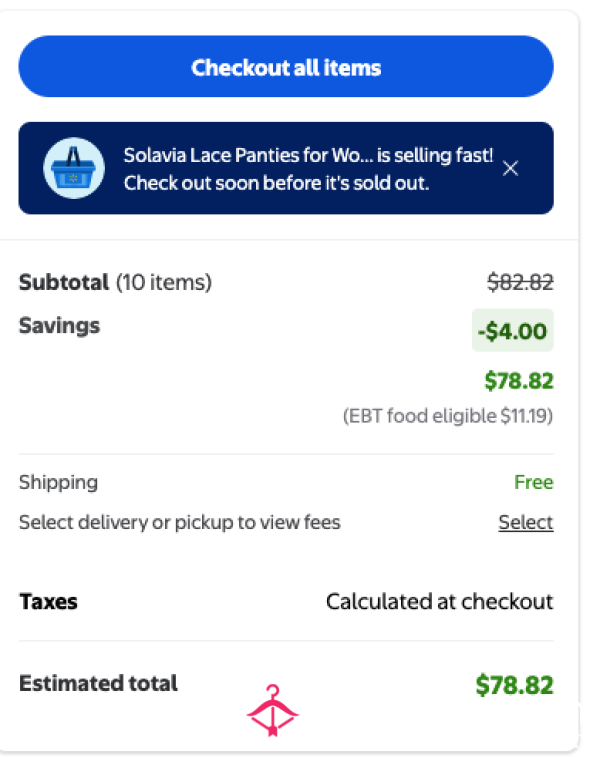The height and width of the screenshot is (765, 600).
Task: Click the Select delivery or pickup to view fees text
Action: click(180, 523)
